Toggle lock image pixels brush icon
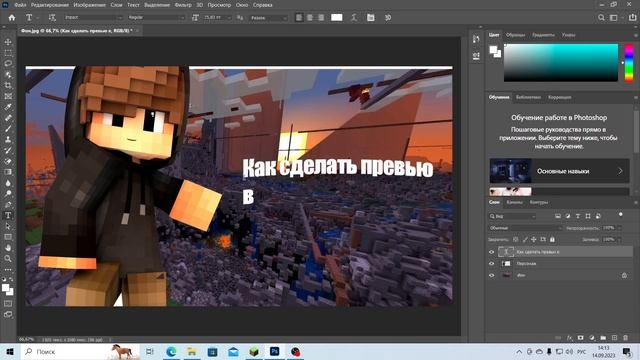This screenshot has height=360, width=640. [525, 240]
